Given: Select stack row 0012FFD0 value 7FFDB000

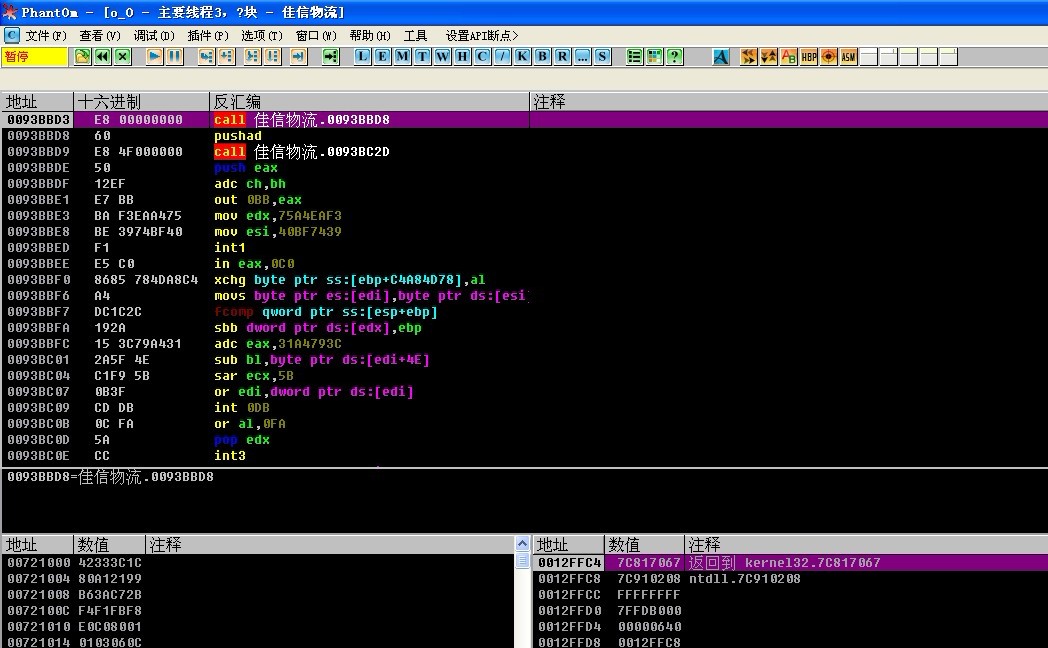Looking at the screenshot, I should 790,611.
